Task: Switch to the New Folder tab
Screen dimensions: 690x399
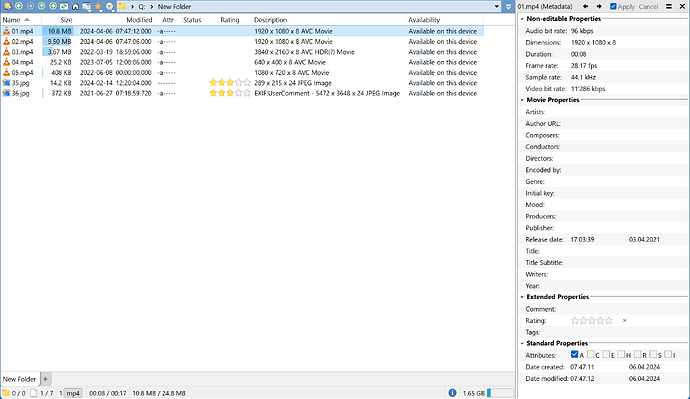Action: click(19, 379)
